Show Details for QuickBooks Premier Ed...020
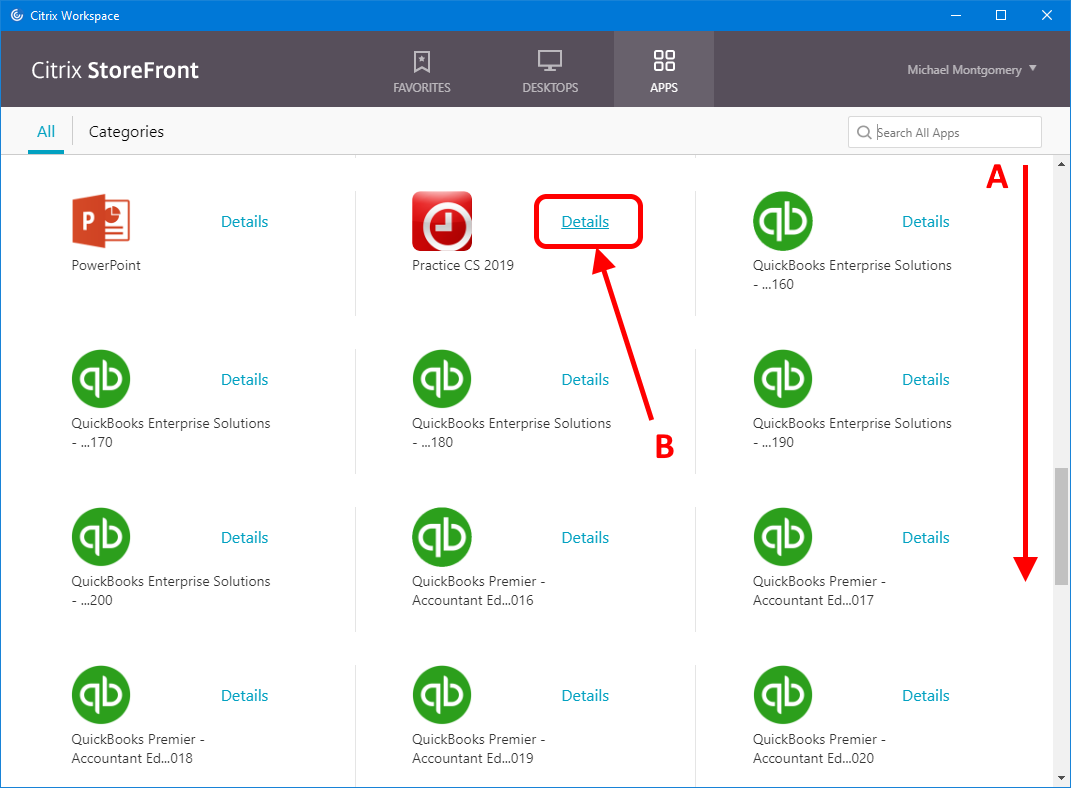The width and height of the screenshot is (1071, 788). coord(926,695)
